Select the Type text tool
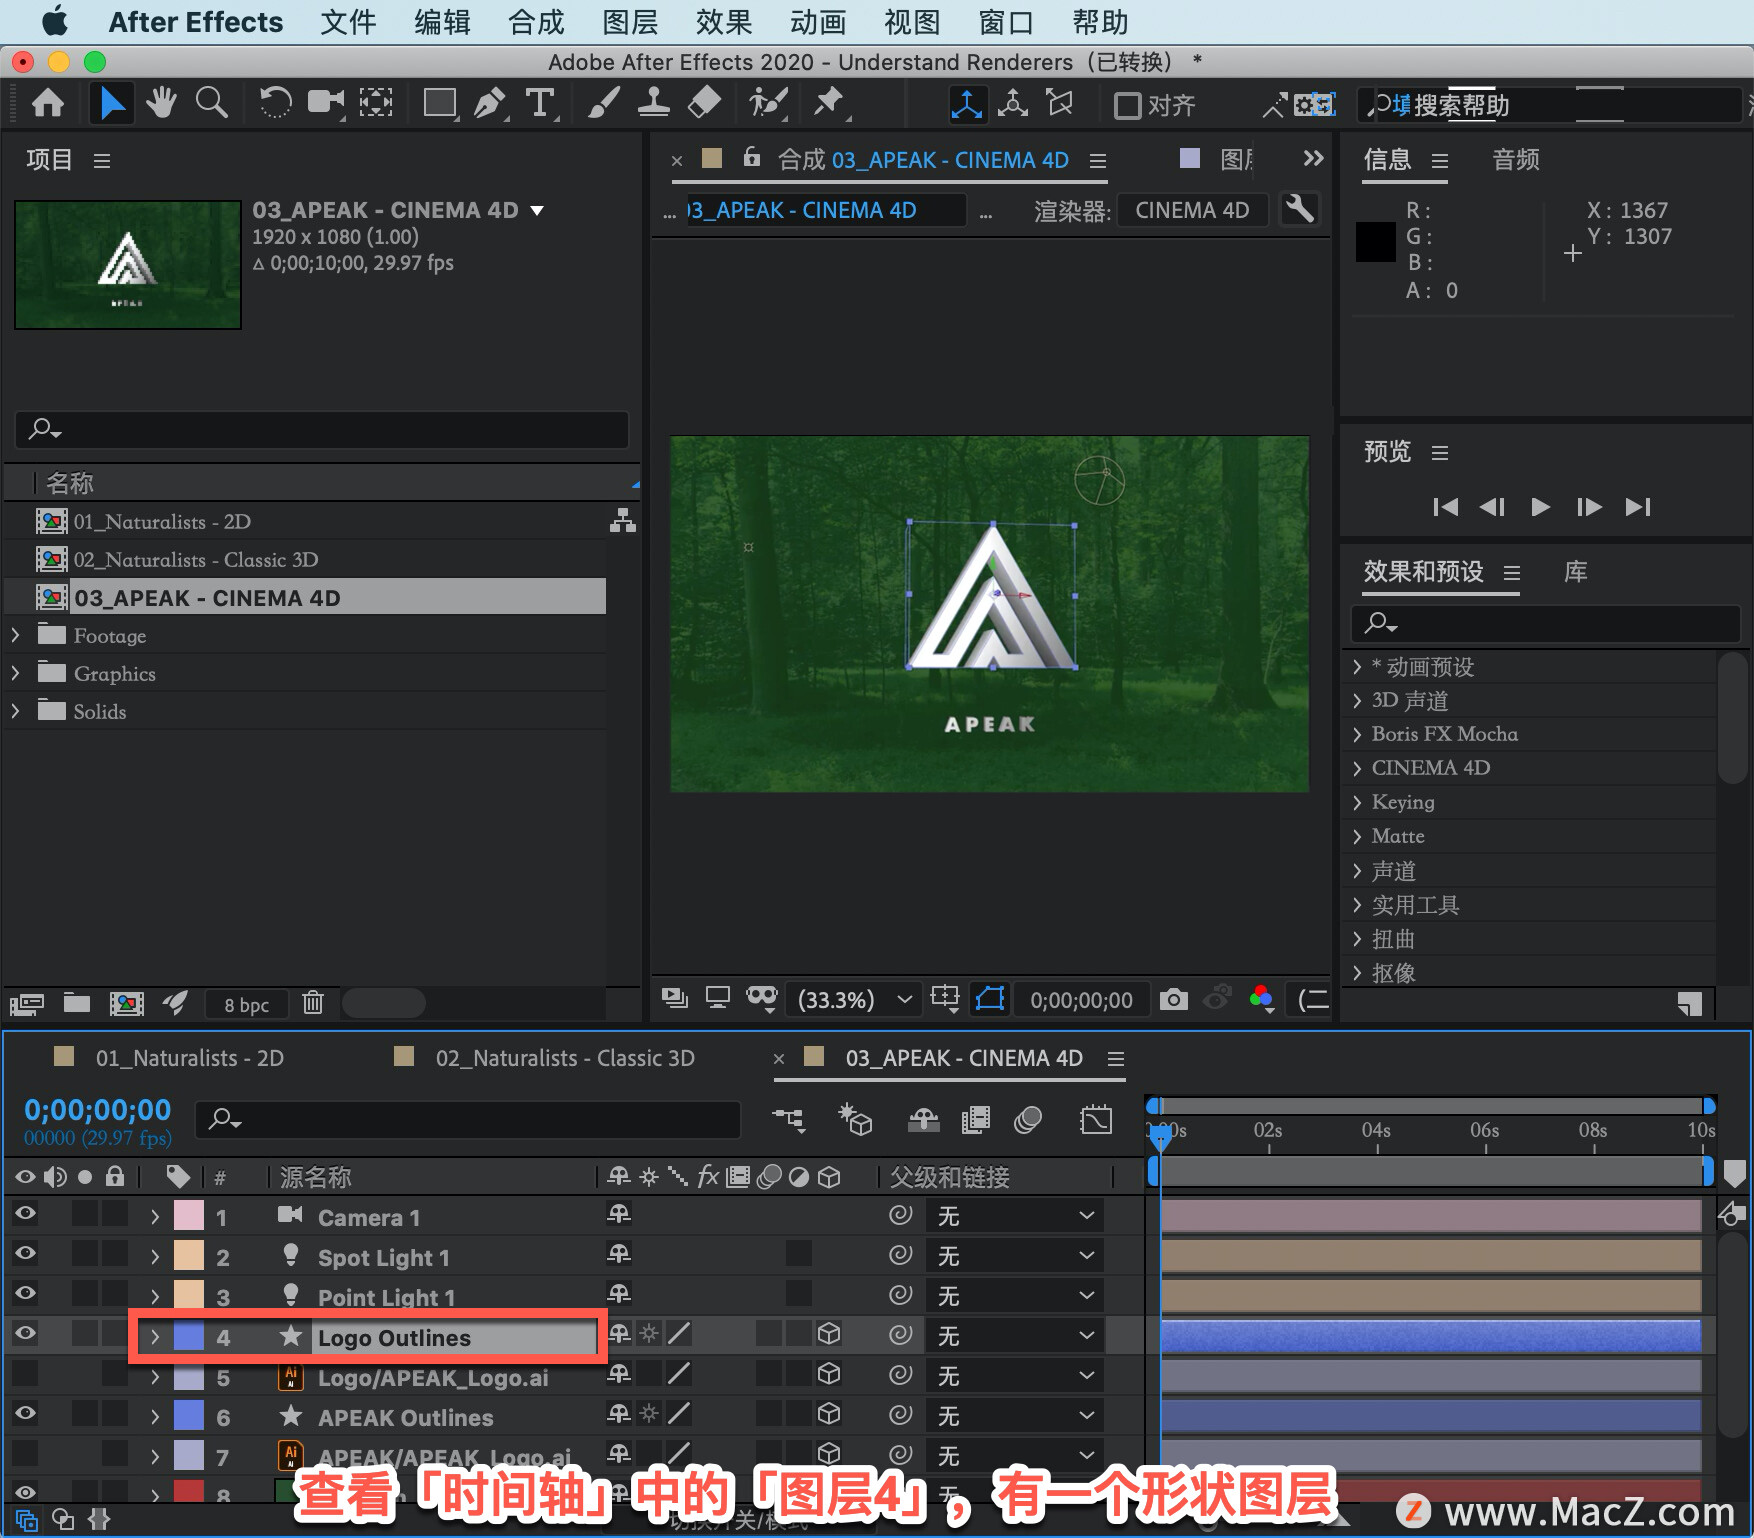The width and height of the screenshot is (1754, 1538). 540,103
